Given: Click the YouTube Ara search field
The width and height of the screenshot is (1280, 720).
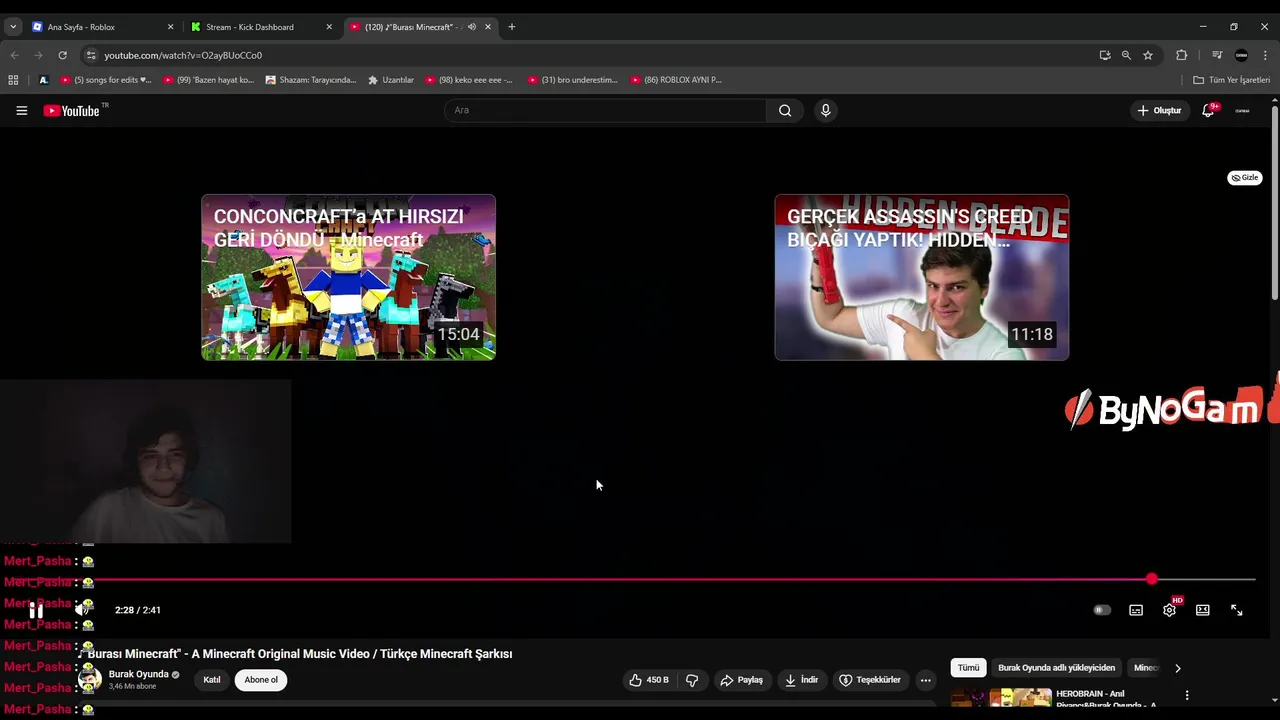Looking at the screenshot, I should point(605,110).
